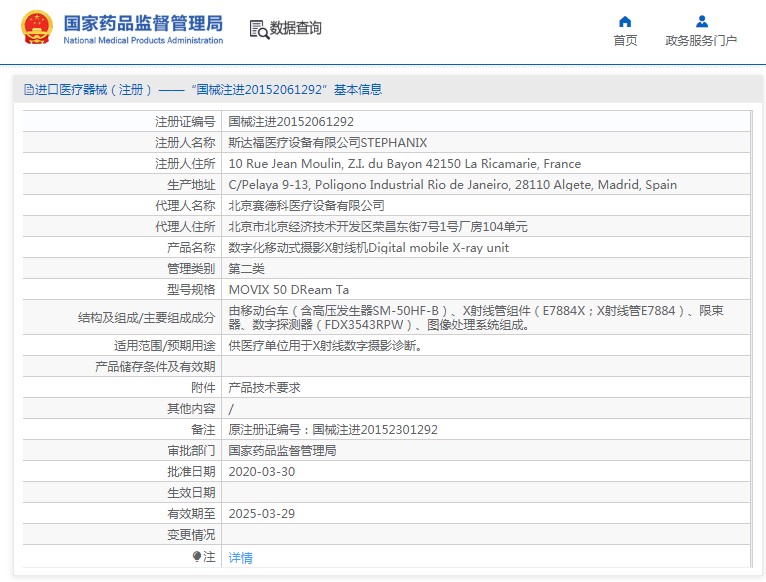This screenshot has width=766, height=582.
Task: Select approval date 2020-03-30
Action: 262,472
